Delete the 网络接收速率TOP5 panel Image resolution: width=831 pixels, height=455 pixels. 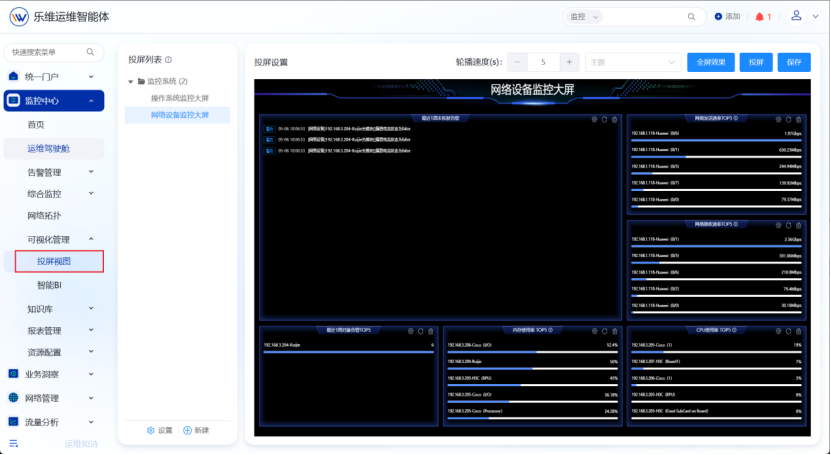click(799, 225)
